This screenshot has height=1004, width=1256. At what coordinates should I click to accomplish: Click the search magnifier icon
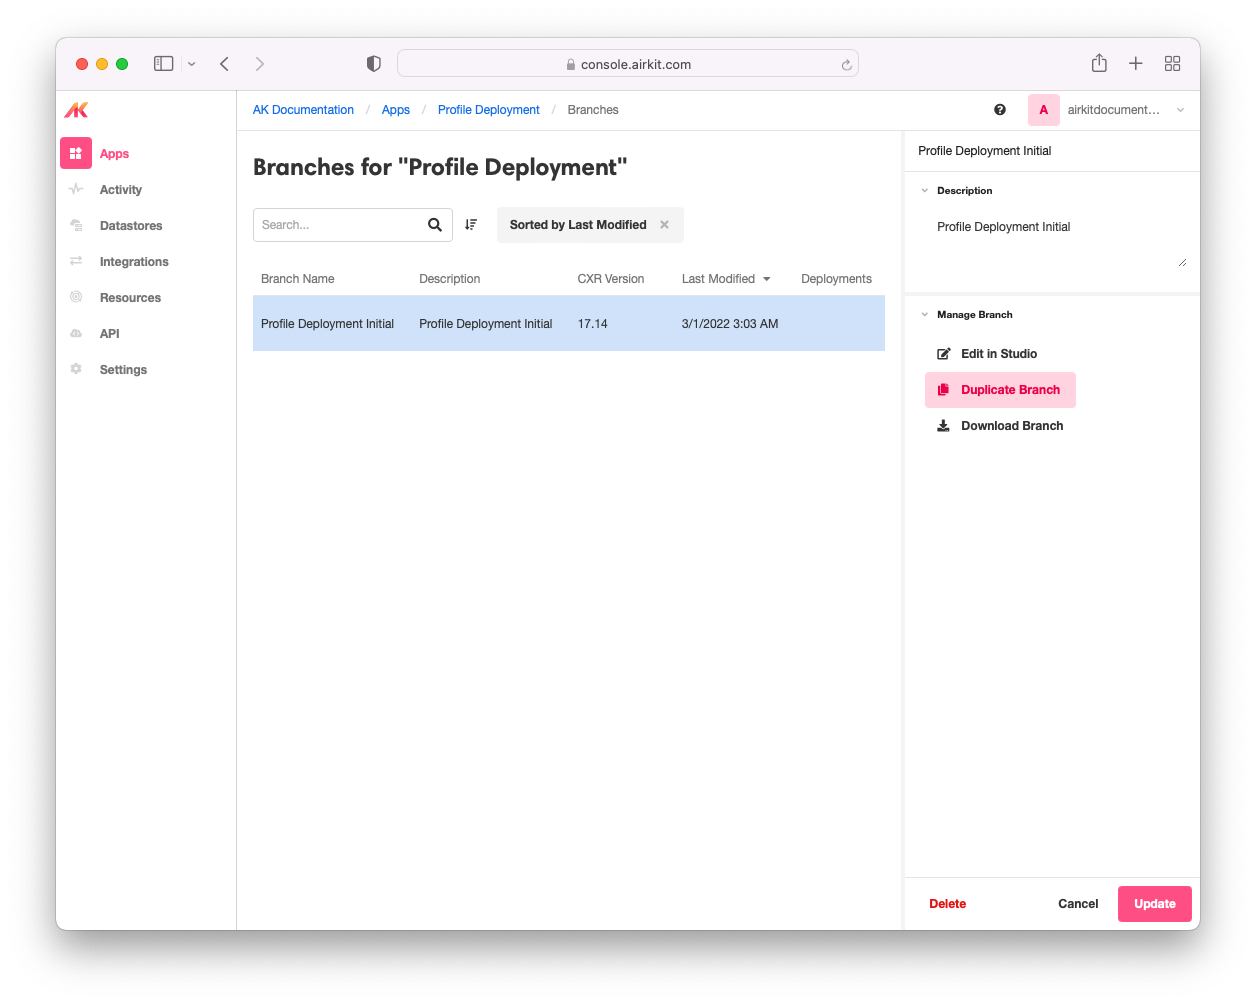[x=435, y=225]
